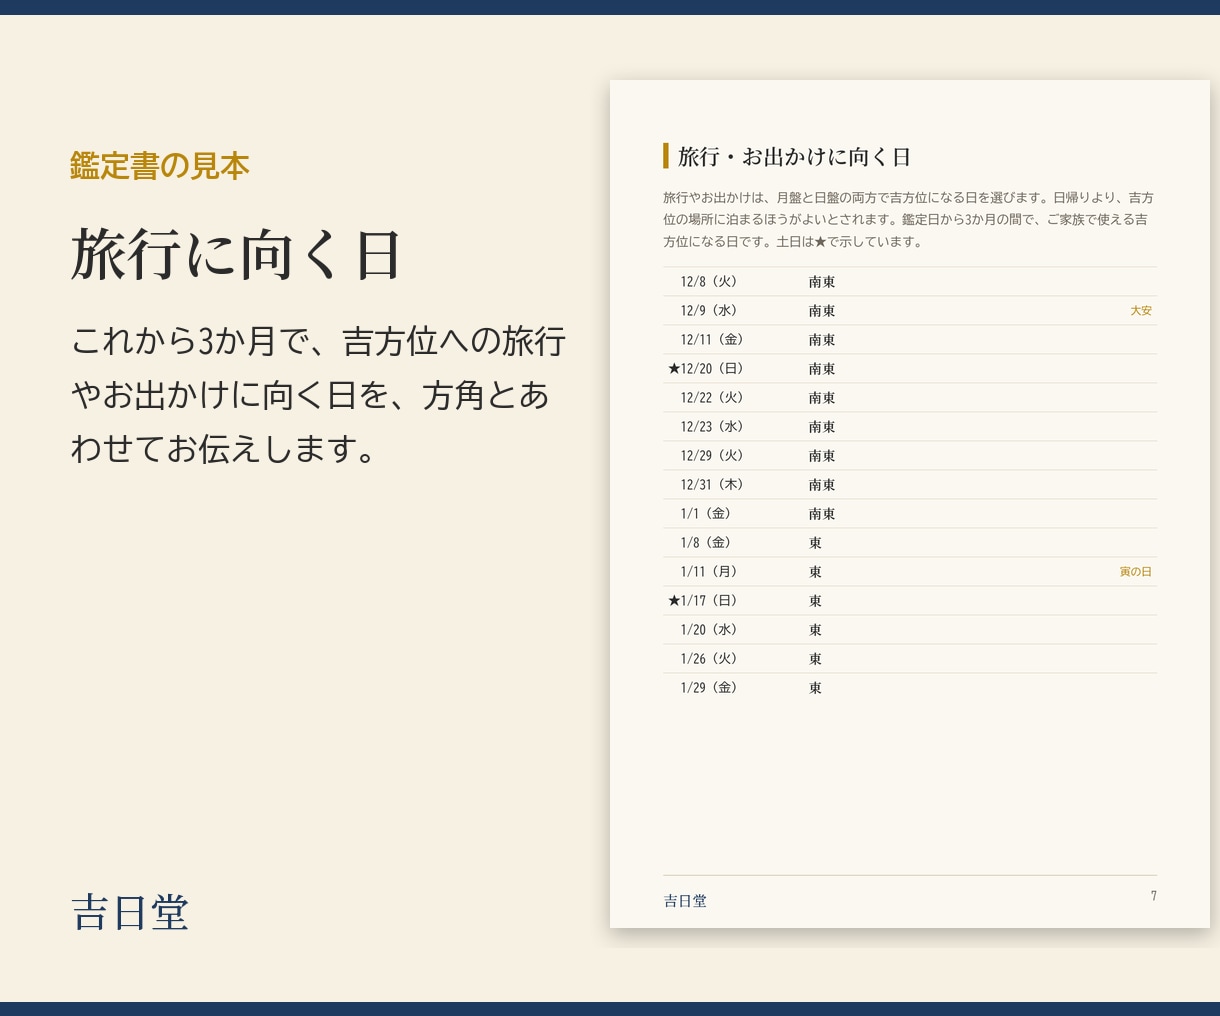The width and height of the screenshot is (1220, 1016).
Task: Select the 12/22（火）date row
Action: [x=910, y=398]
